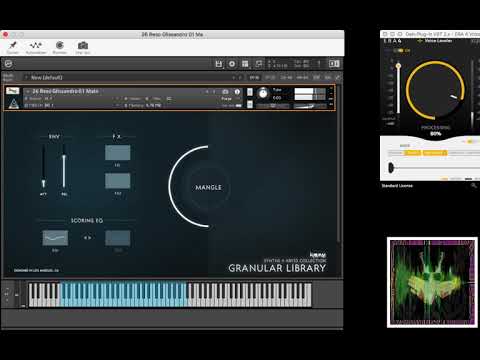Click the minimize view icon in the Kontakt header
480x360 pixels.
(259, 64)
